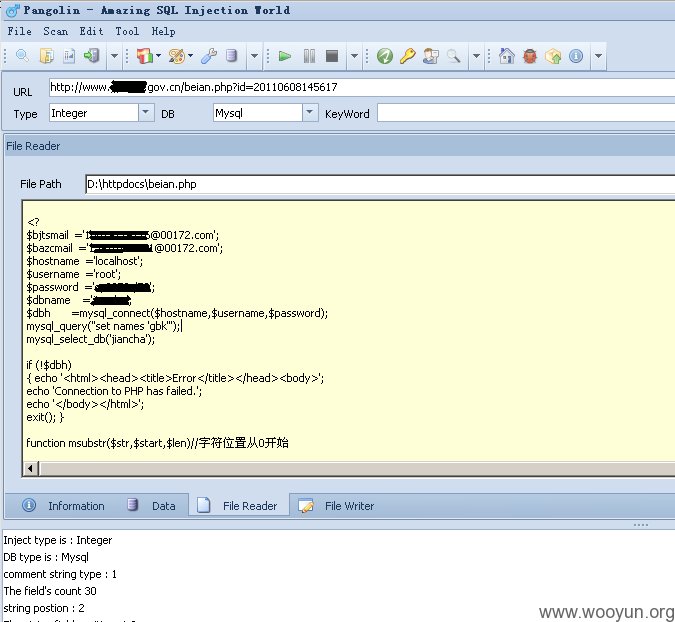Image resolution: width=675 pixels, height=622 pixels.
Task: Stop the scan with stop button
Action: coord(332,56)
